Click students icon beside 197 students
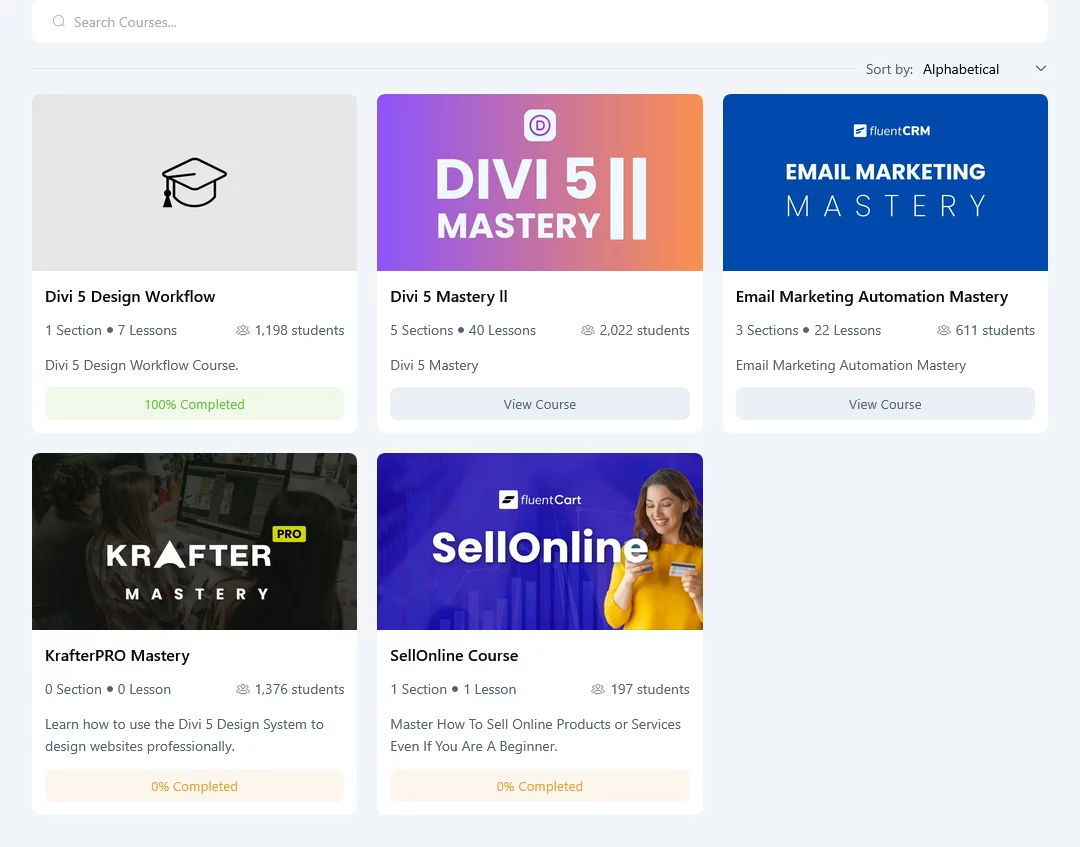This screenshot has height=847, width=1080. pos(598,689)
